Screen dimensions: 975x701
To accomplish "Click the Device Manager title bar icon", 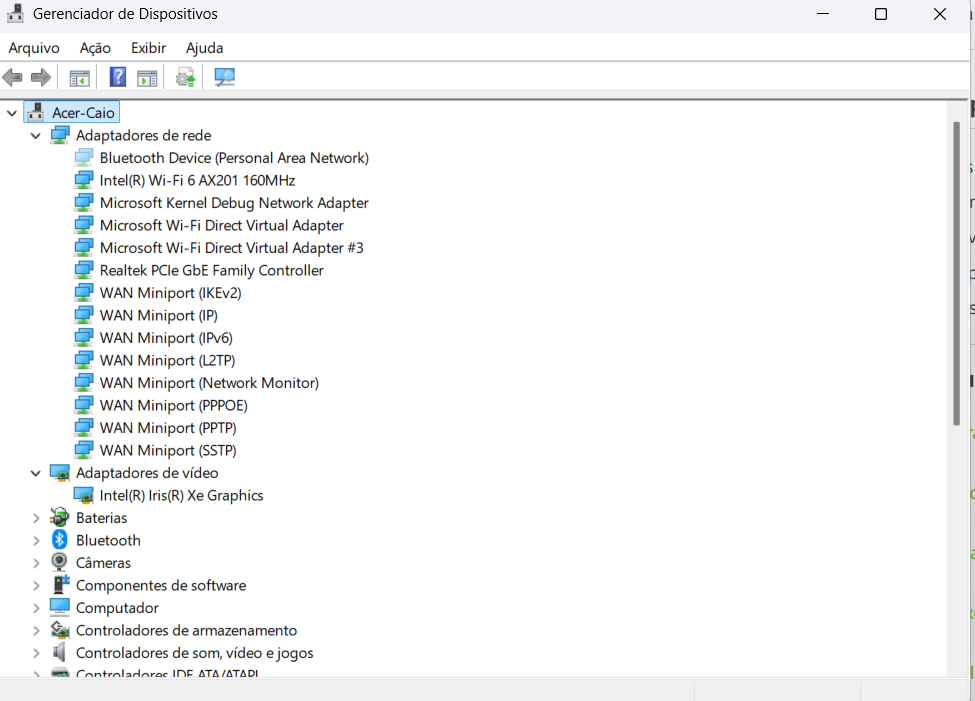I will [x=15, y=13].
